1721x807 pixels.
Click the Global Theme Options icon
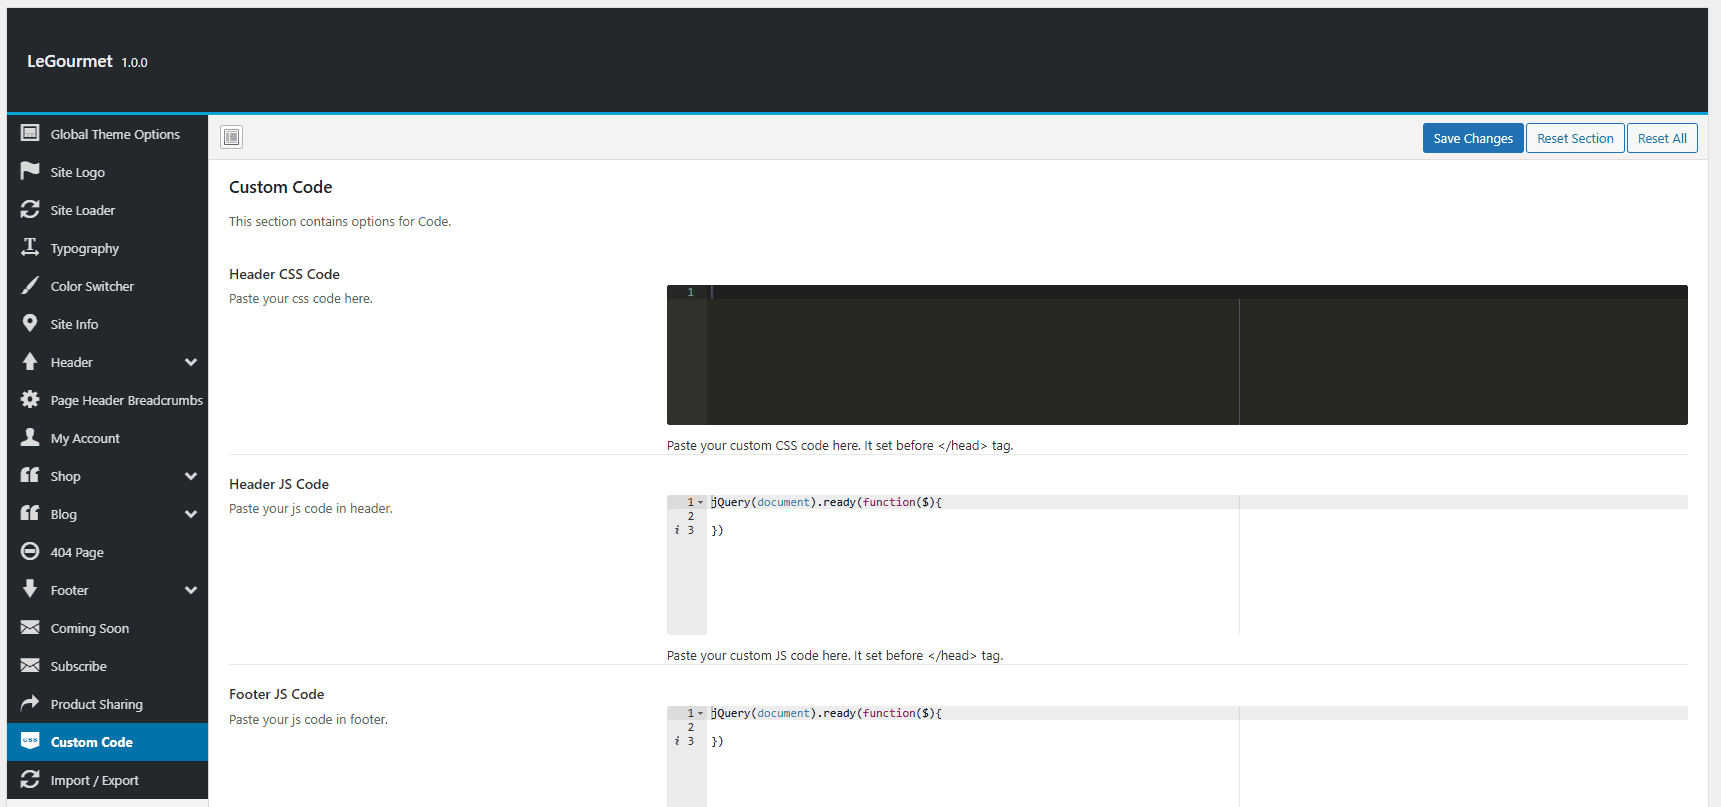click(x=30, y=133)
